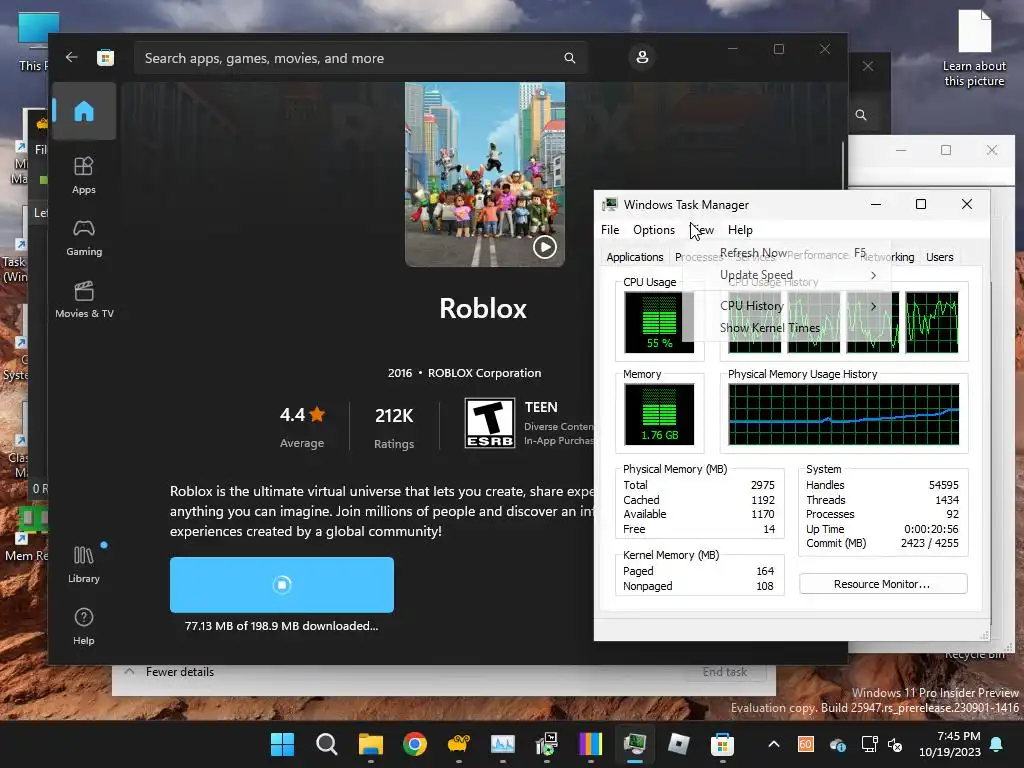Open Microsoft Store from taskbar
The image size is (1024, 768).
click(x=722, y=744)
